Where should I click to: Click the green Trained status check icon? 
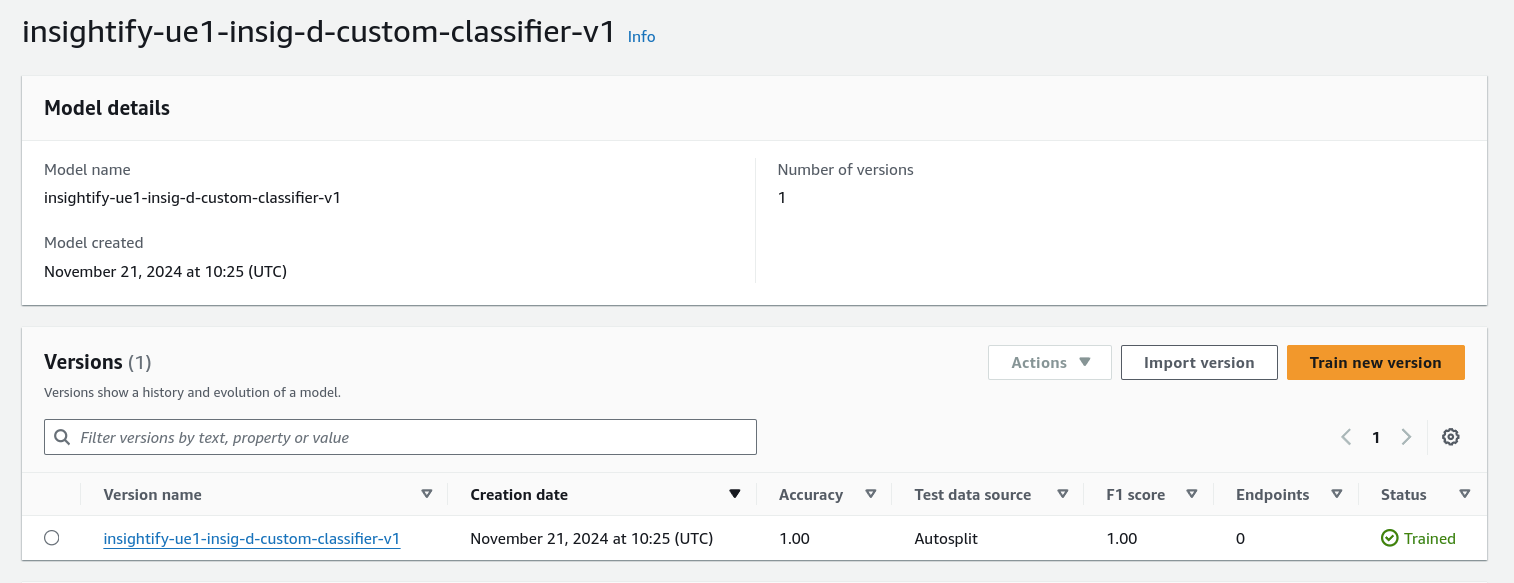point(1390,538)
